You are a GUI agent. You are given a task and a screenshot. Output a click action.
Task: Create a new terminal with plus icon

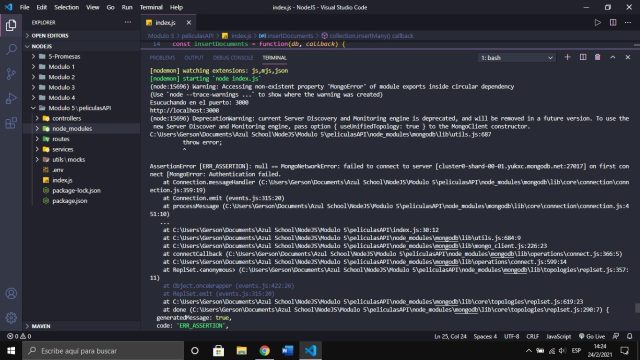567,58
